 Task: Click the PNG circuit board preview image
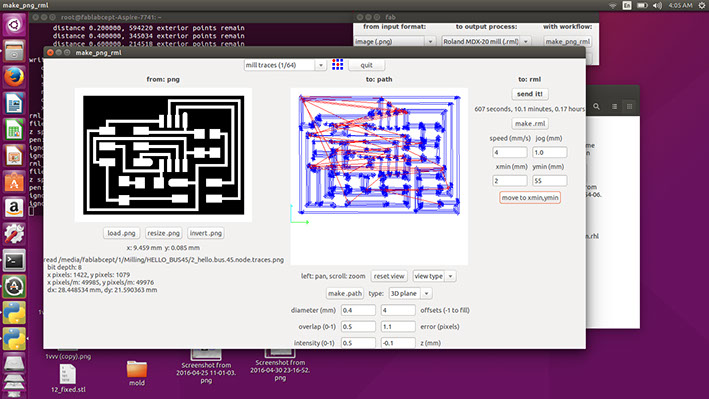(163, 155)
